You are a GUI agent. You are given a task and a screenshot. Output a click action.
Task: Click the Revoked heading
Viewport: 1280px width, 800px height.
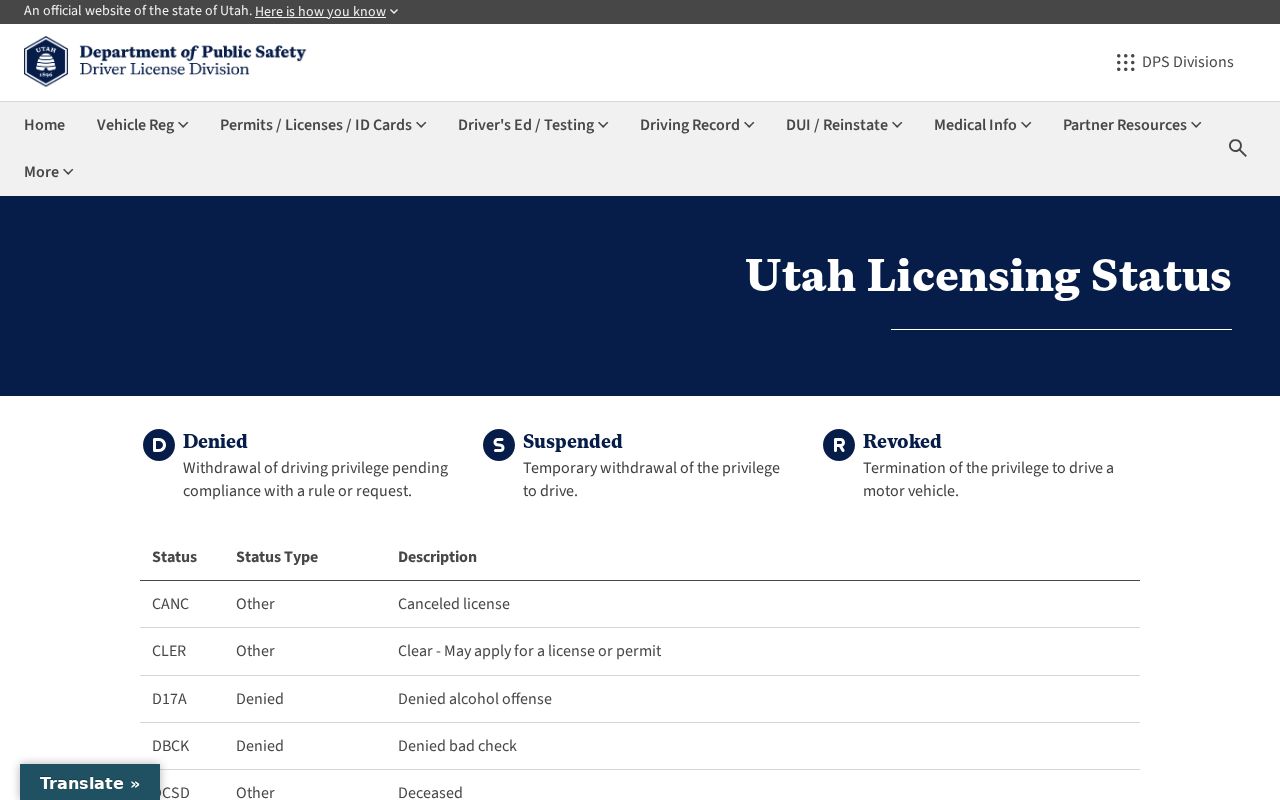[902, 441]
